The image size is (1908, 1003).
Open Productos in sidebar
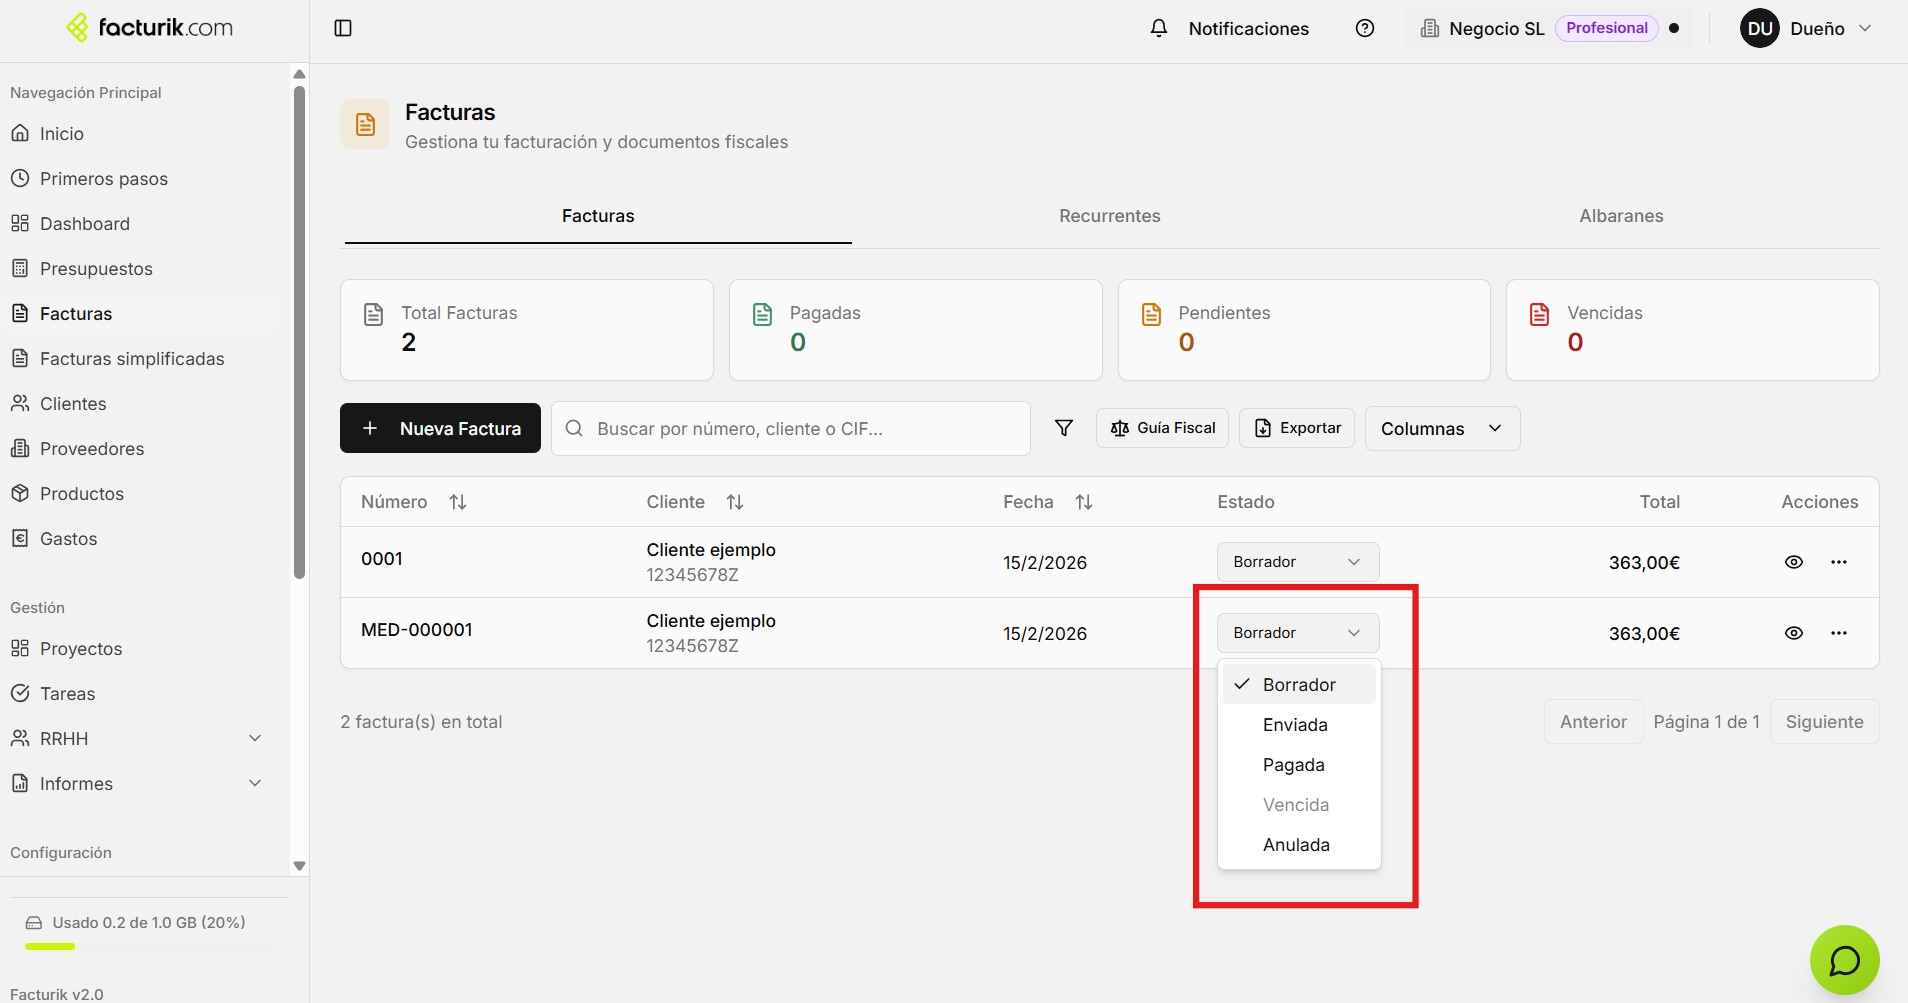(x=145, y=494)
